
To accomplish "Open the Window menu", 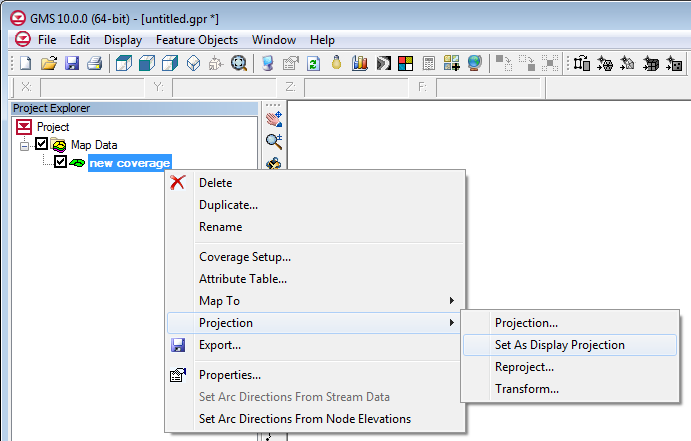I will coord(274,40).
